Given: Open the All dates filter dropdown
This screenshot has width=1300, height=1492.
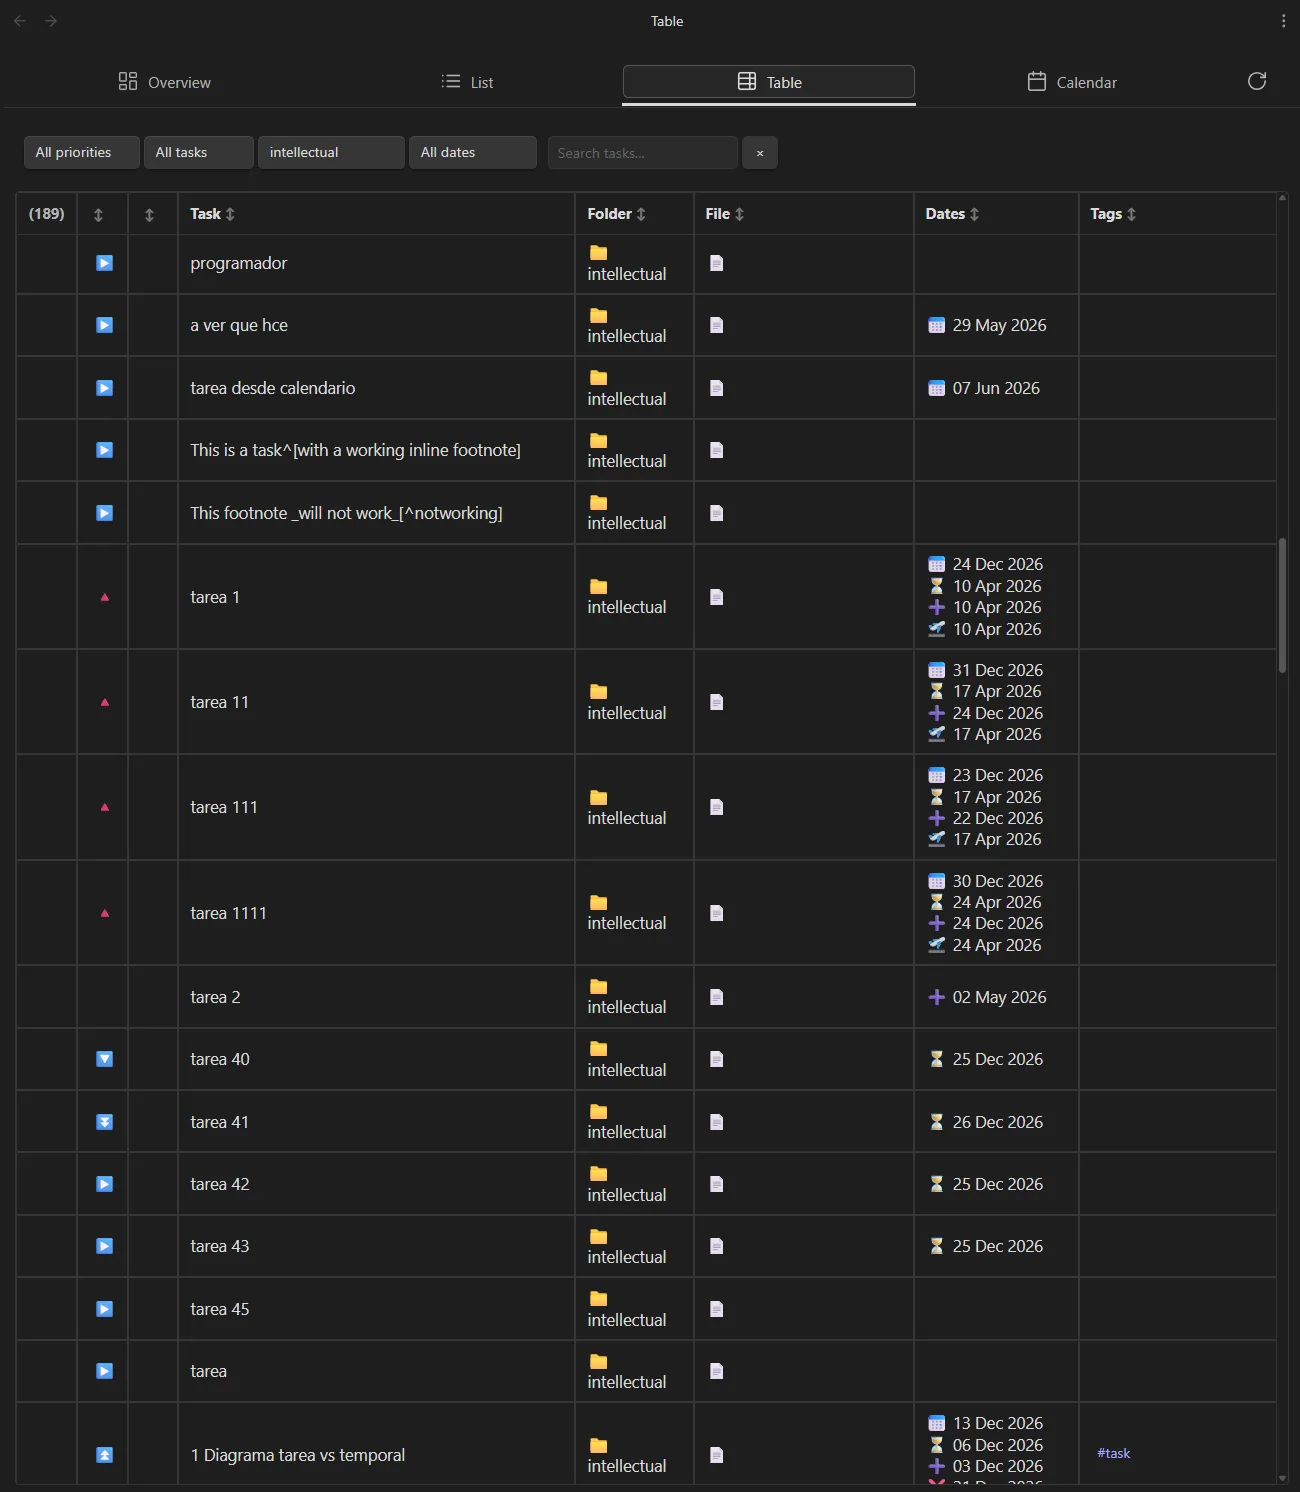Looking at the screenshot, I should [472, 152].
